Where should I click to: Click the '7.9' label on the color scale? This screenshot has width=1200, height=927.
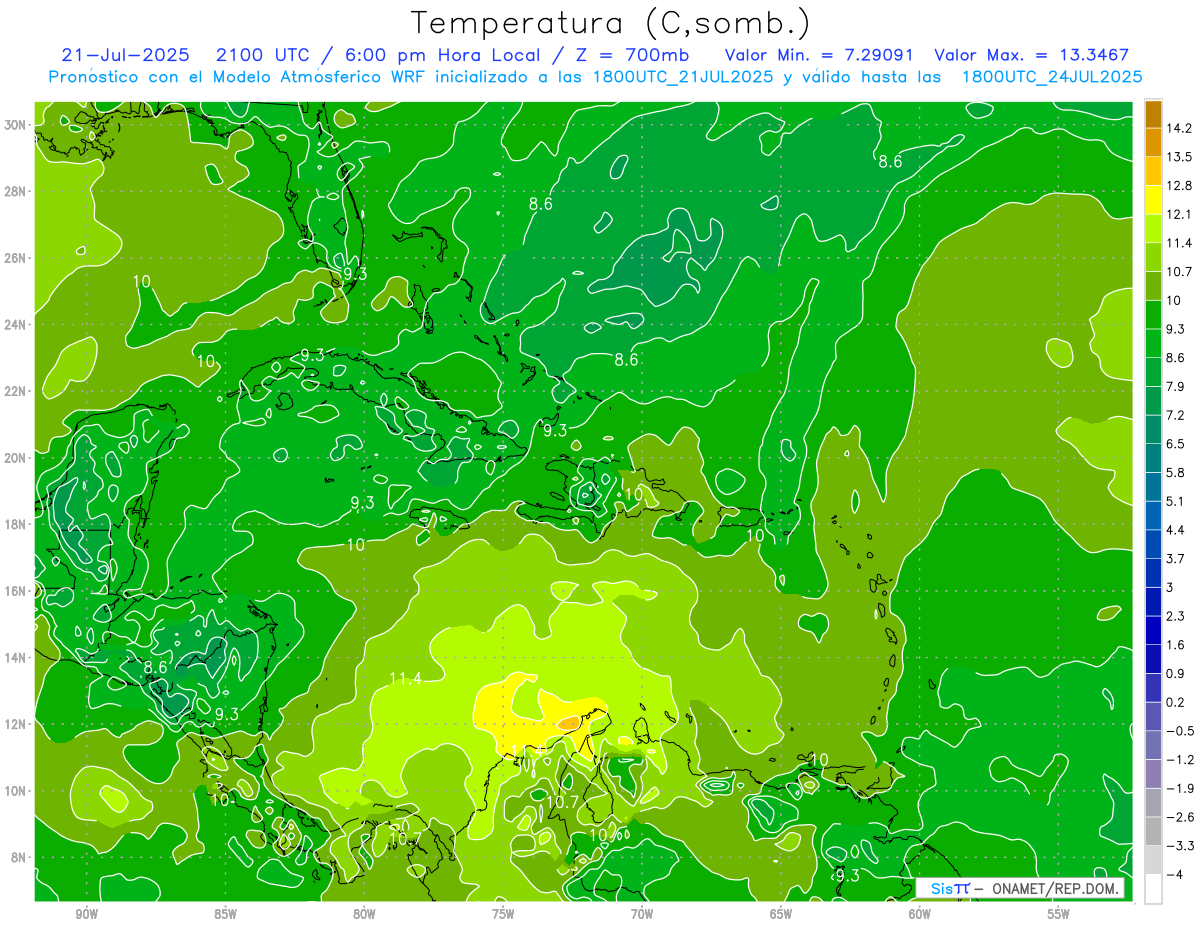1177,386
